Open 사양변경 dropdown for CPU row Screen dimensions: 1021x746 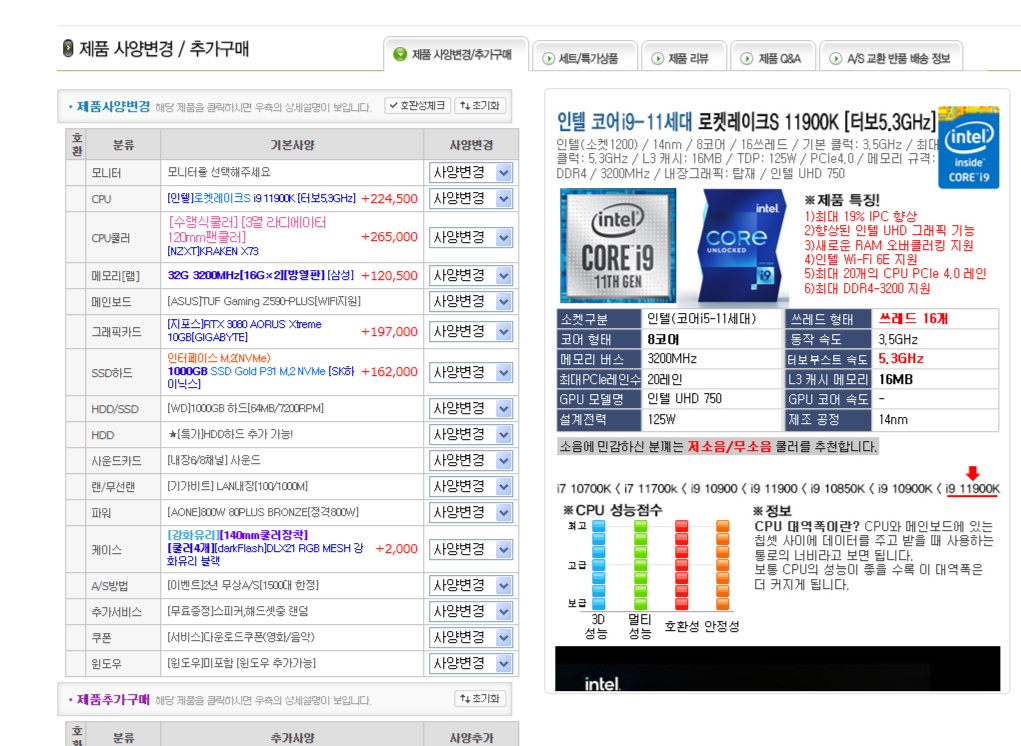click(471, 199)
